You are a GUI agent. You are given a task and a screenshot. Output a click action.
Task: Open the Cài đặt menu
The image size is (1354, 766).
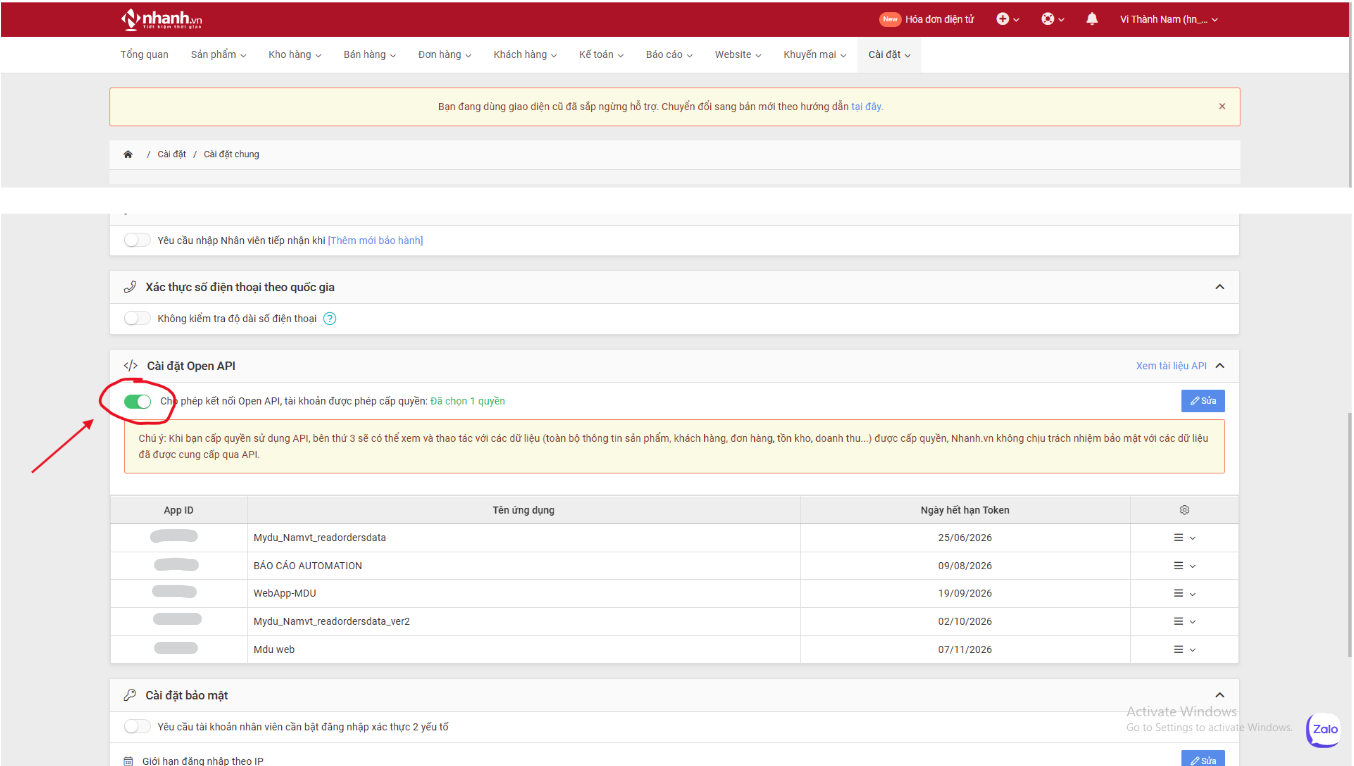889,55
